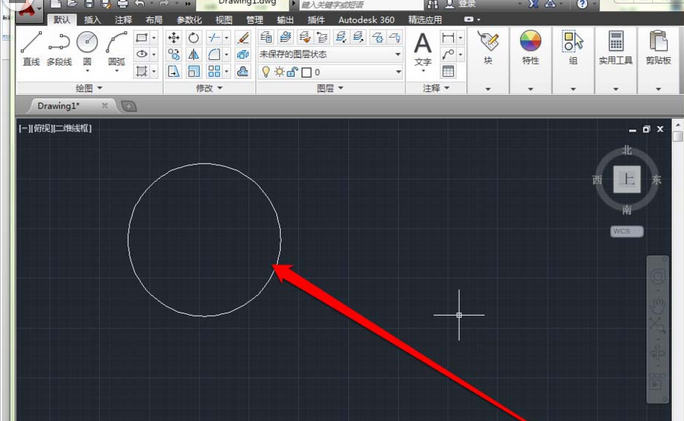684x421 pixels.
Task: Click the 上 (Top) face of ViewCube
Action: tap(627, 180)
